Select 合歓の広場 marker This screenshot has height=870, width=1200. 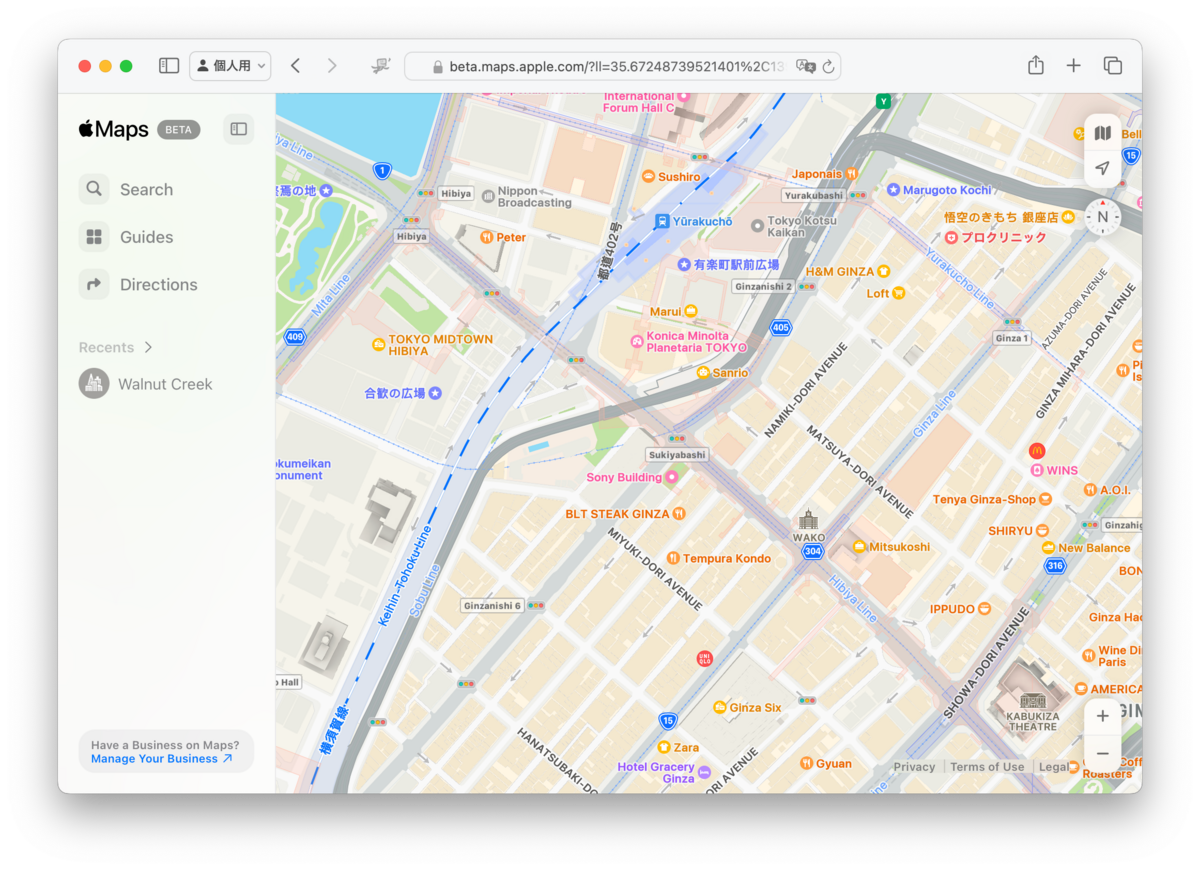pyautogui.click(x=434, y=393)
